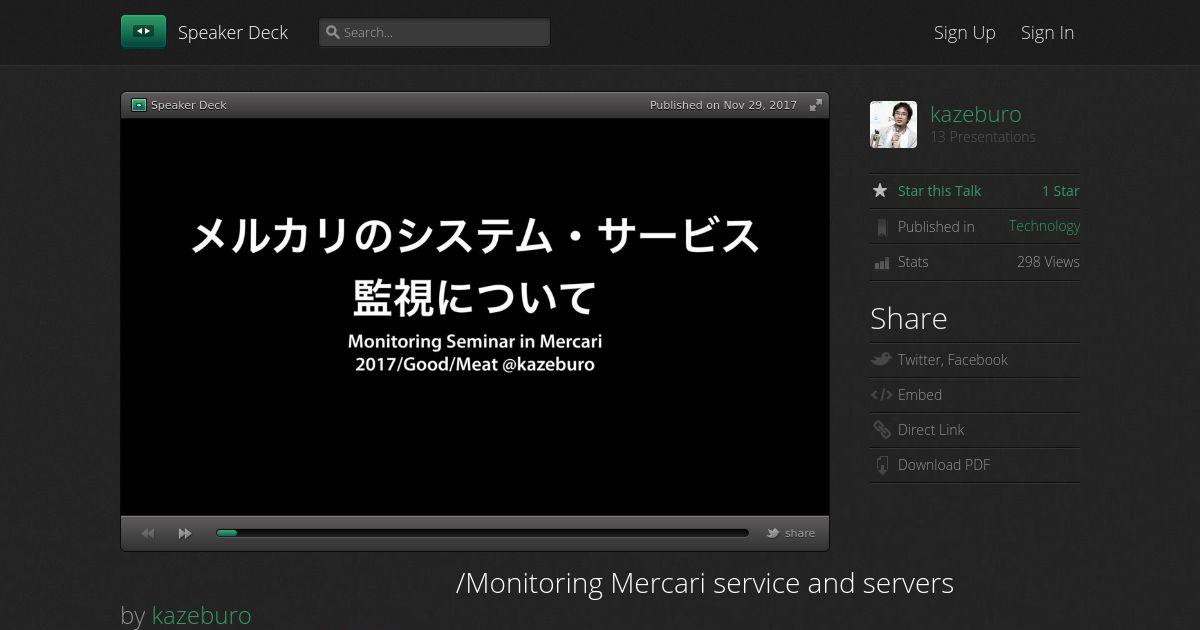Viewport: 1200px width, 630px height.
Task: Click the download document icon
Action: point(882,465)
